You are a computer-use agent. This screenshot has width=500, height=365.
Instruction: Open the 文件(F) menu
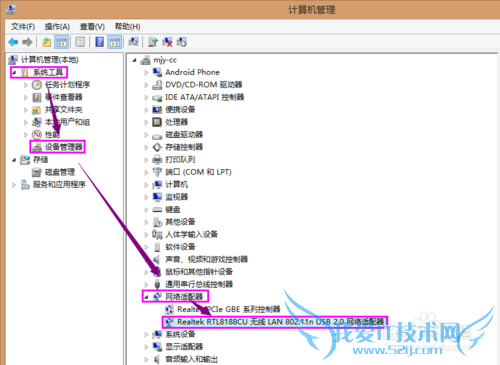23,27
